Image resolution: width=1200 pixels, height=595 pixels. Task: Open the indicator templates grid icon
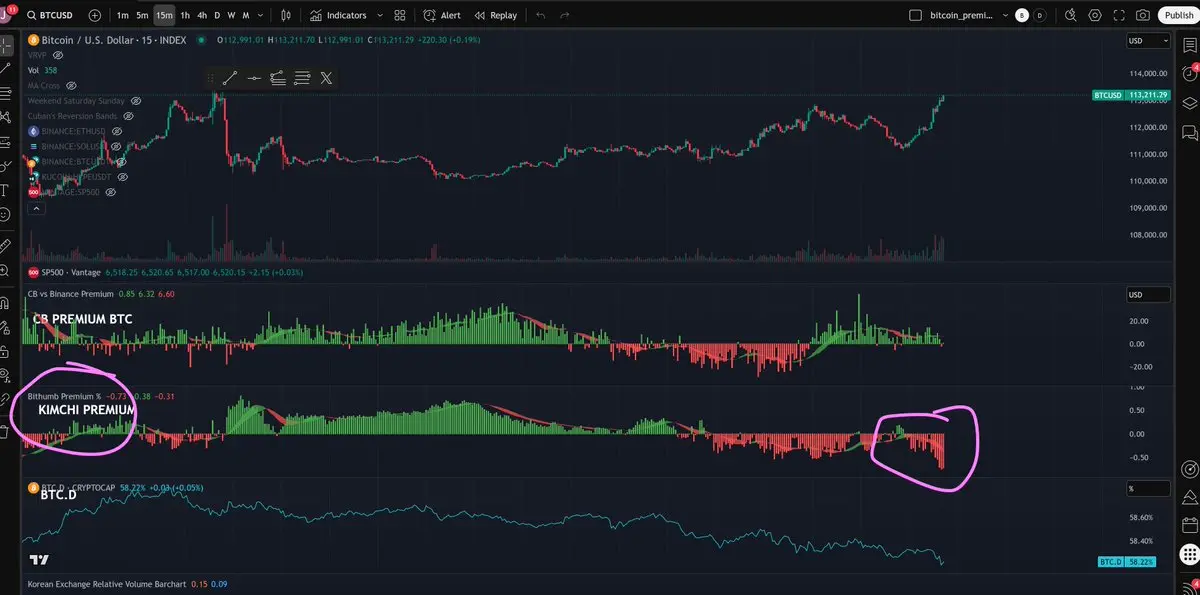[x=400, y=15]
